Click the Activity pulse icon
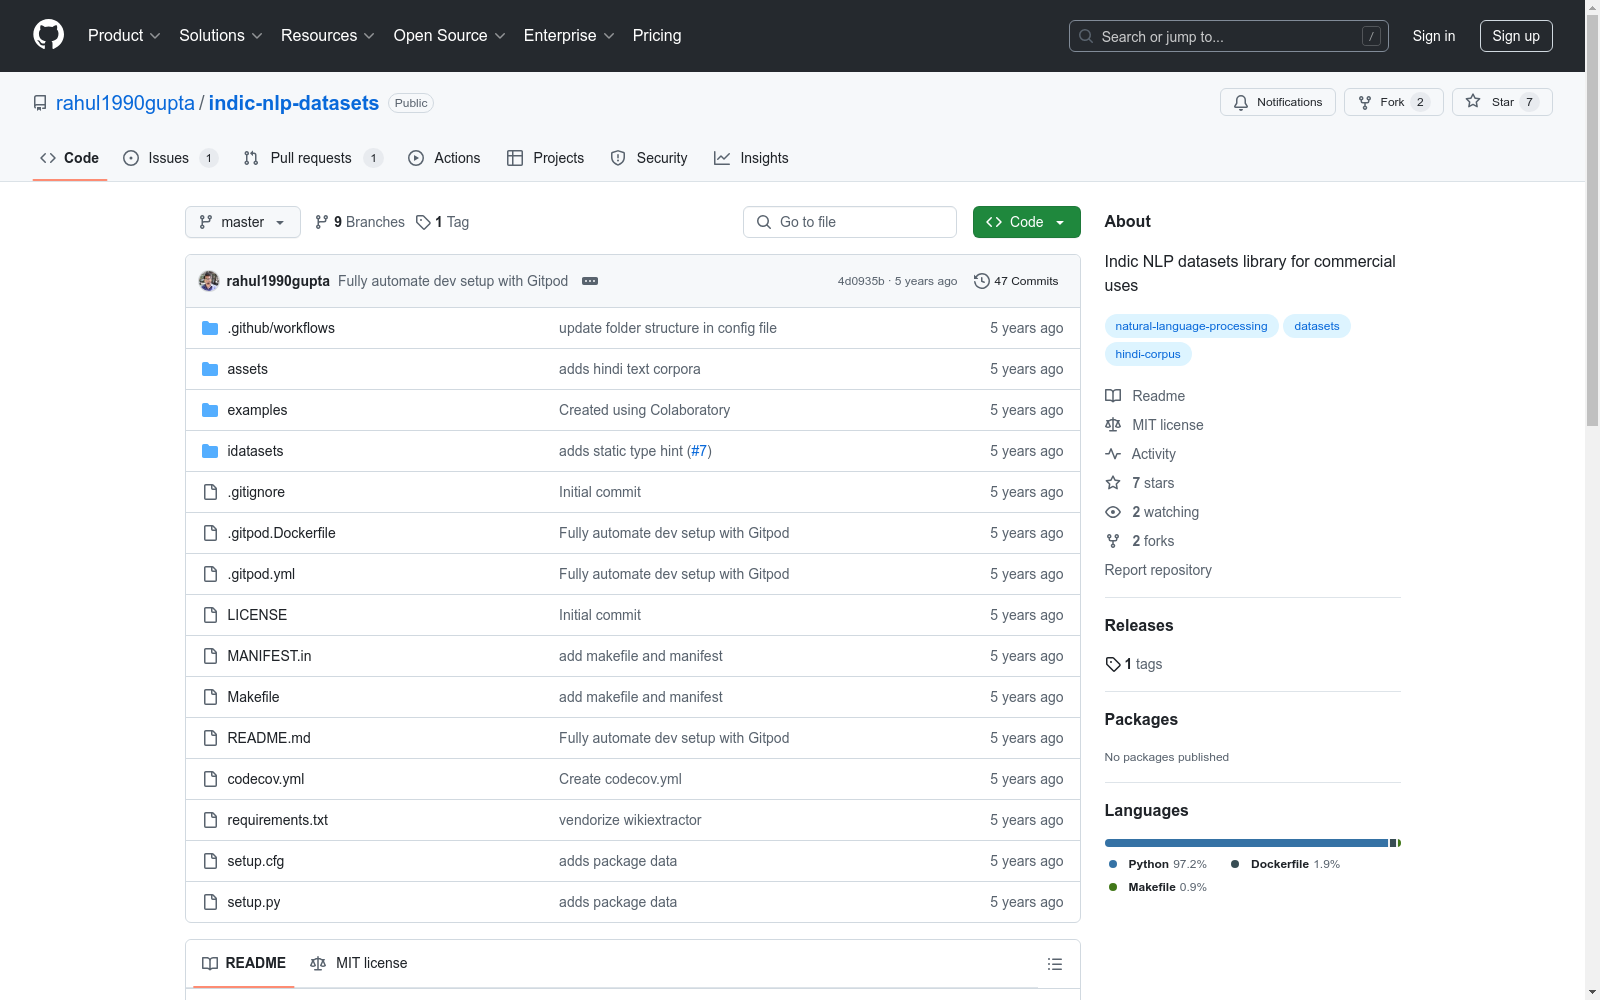This screenshot has width=1600, height=1000. (1113, 454)
